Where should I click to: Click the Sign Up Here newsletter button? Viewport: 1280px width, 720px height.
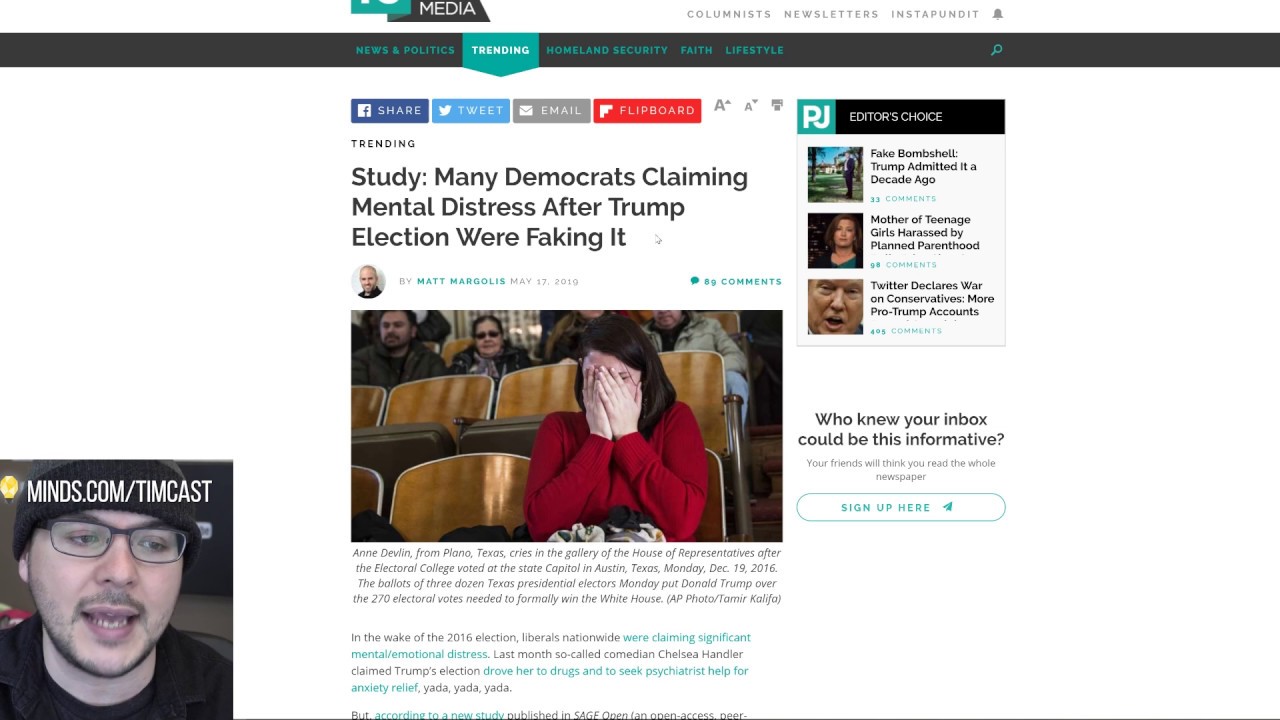[901, 507]
